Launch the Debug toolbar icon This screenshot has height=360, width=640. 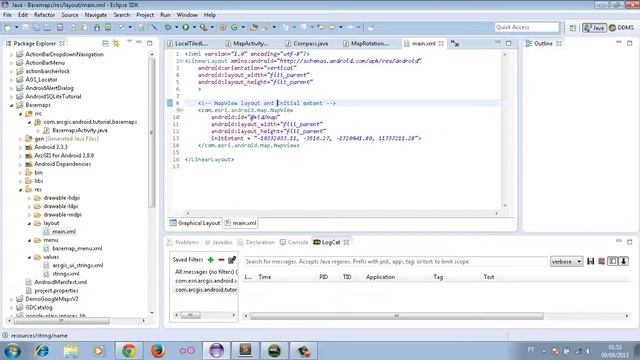[x=168, y=27]
